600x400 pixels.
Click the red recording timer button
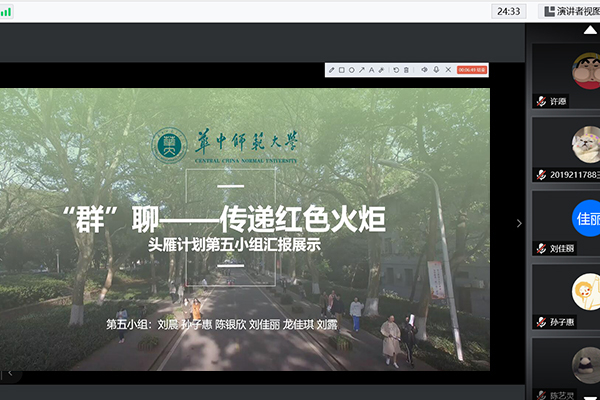pyautogui.click(x=471, y=70)
